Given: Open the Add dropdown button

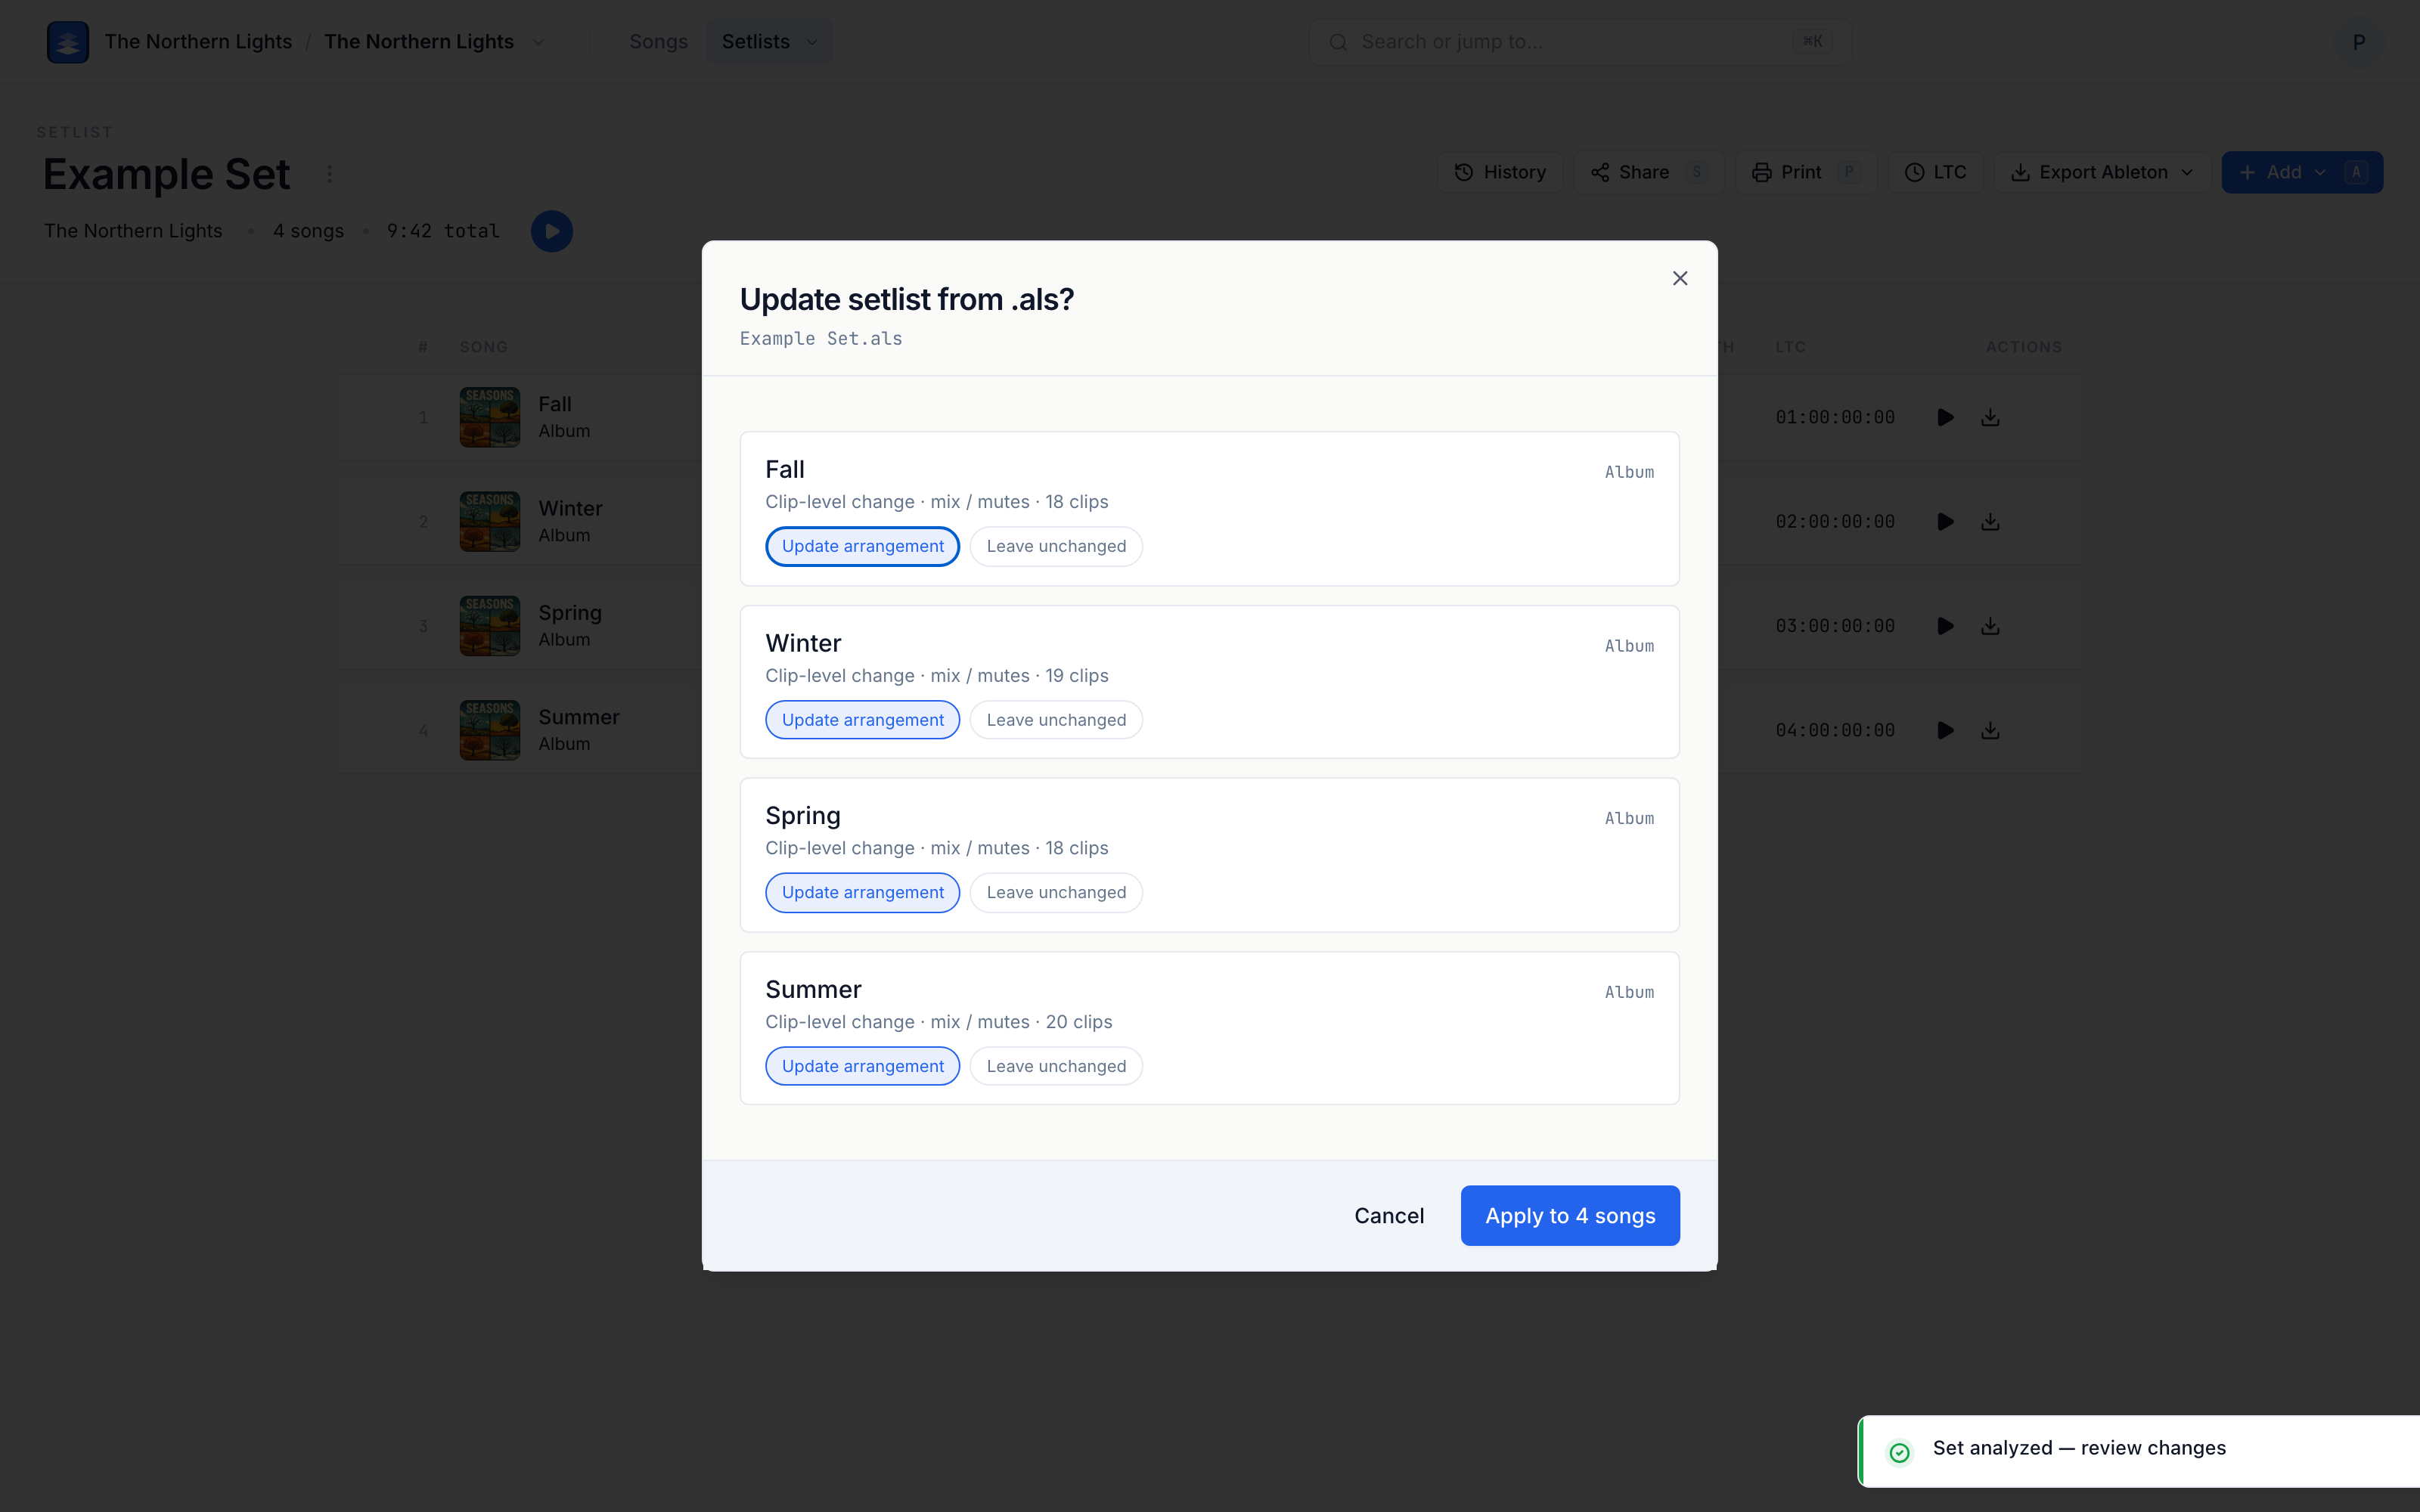Looking at the screenshot, I should tap(2302, 172).
